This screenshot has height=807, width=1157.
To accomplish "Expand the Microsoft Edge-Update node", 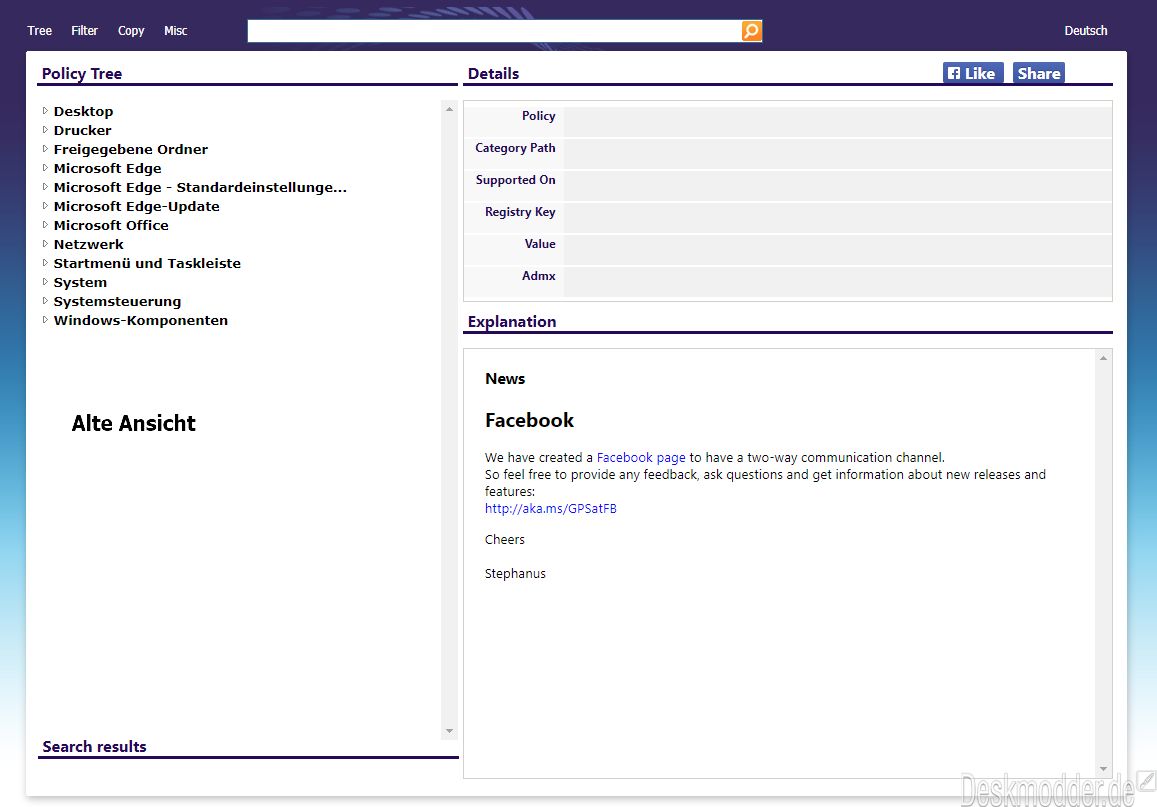I will click(x=45, y=206).
